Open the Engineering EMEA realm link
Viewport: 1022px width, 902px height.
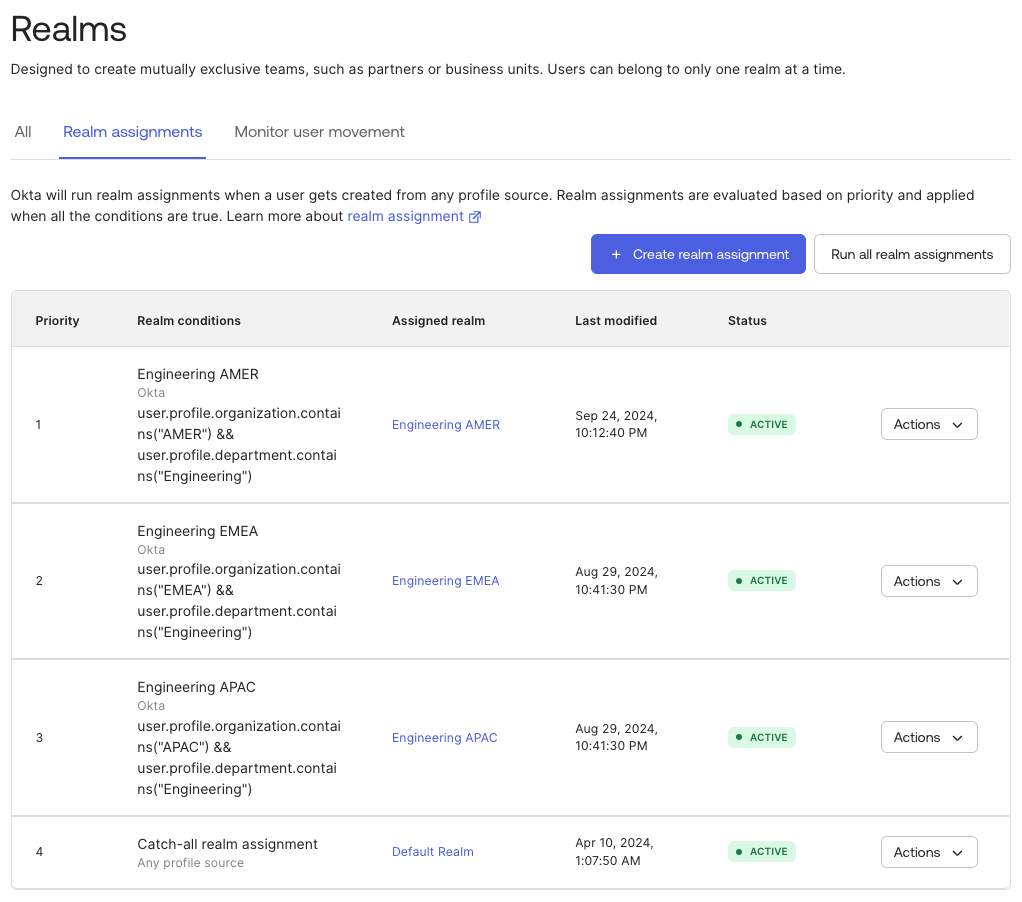click(x=445, y=580)
